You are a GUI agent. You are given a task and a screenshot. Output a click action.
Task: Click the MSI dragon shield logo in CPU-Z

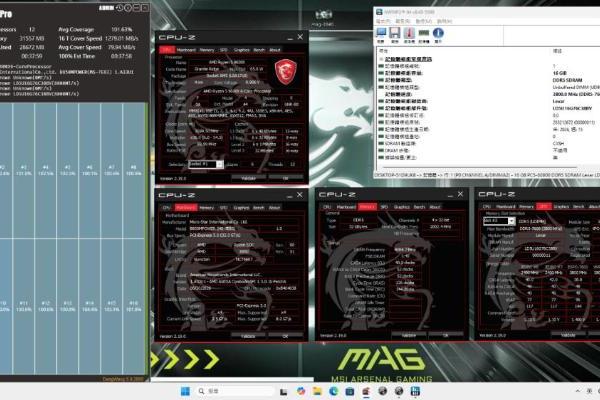(285, 72)
